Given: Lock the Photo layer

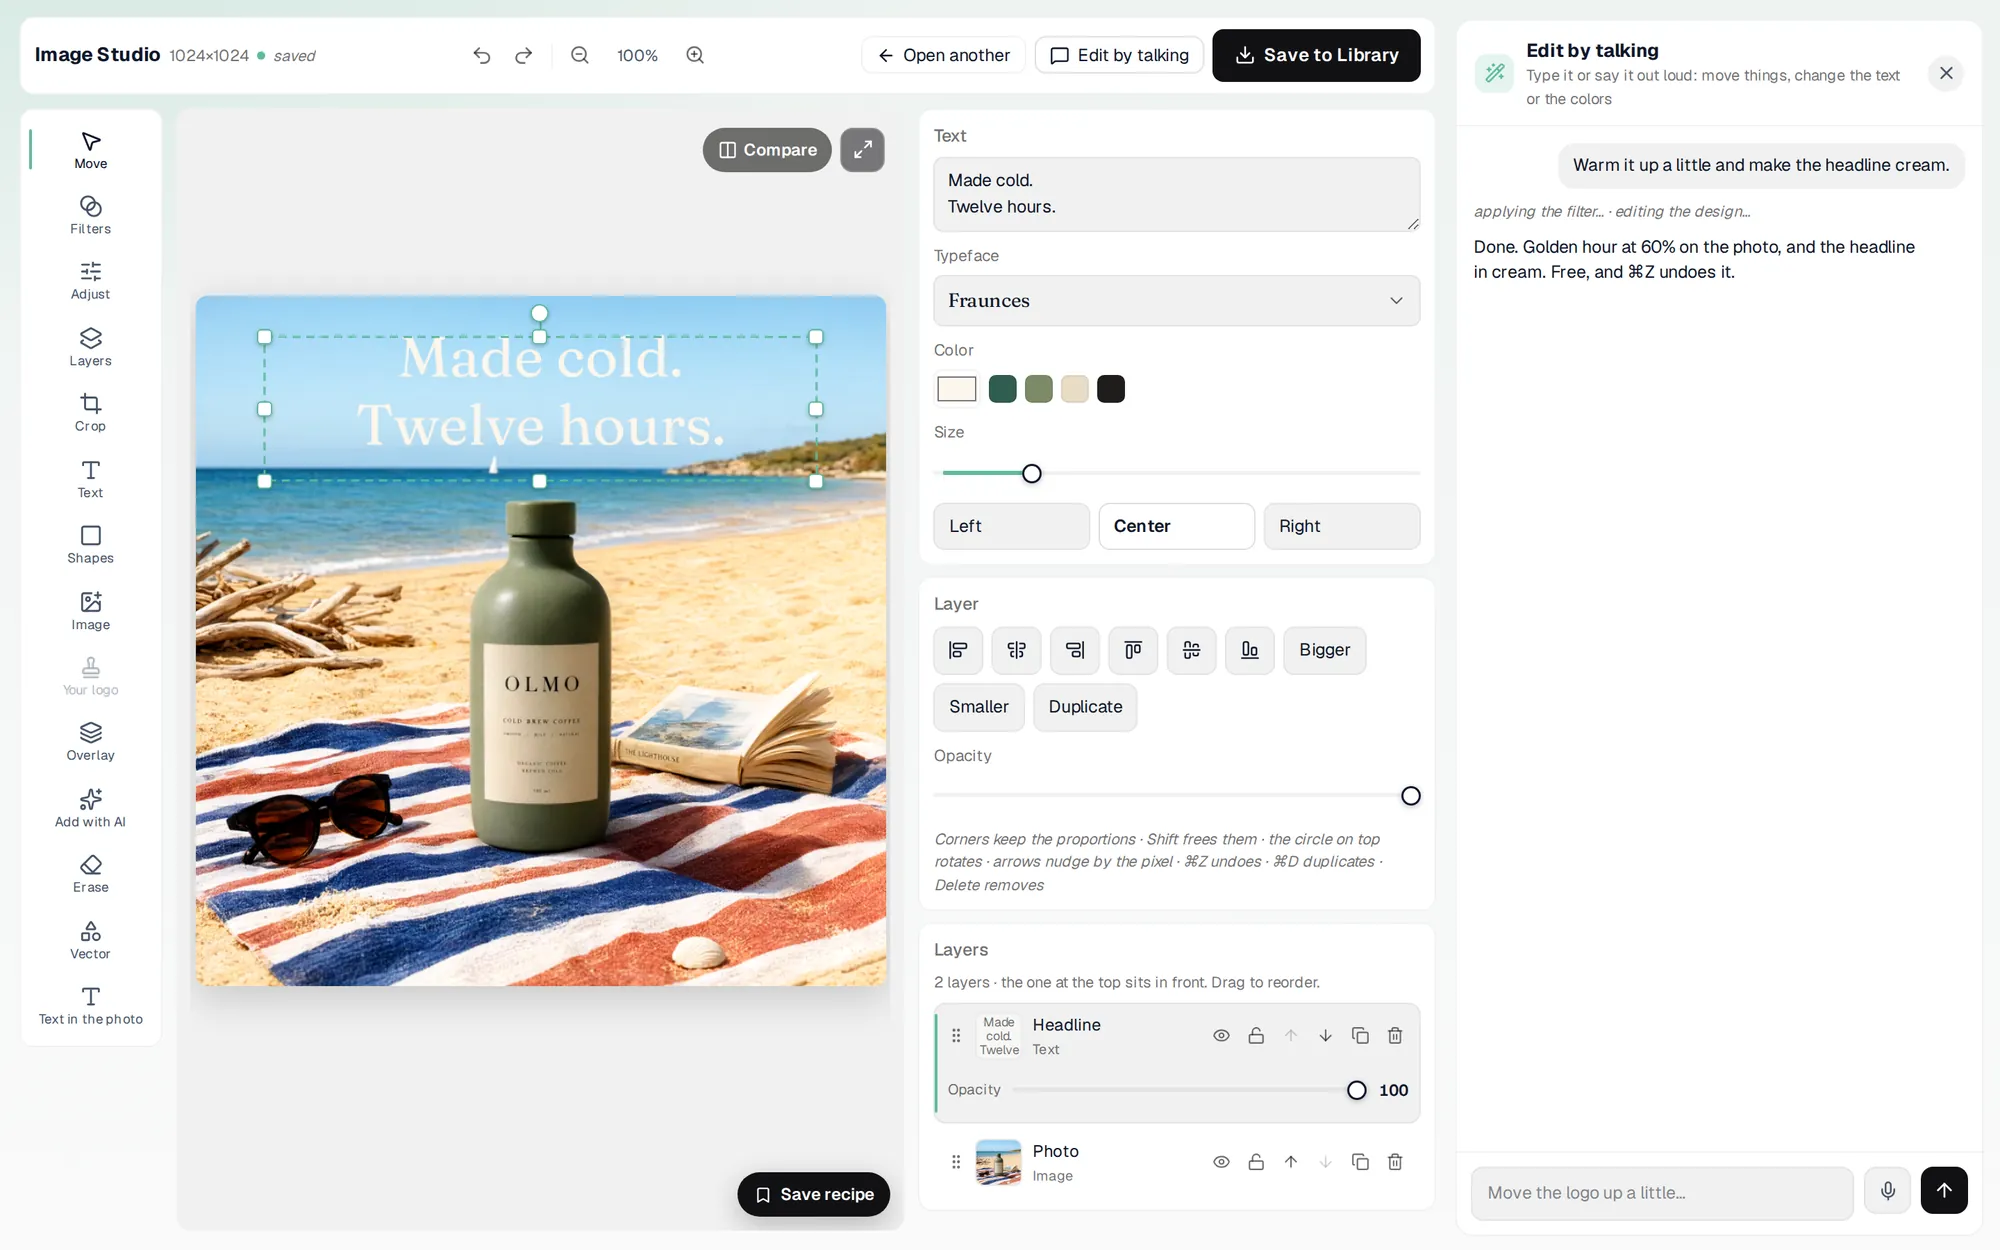Looking at the screenshot, I should (1256, 1161).
